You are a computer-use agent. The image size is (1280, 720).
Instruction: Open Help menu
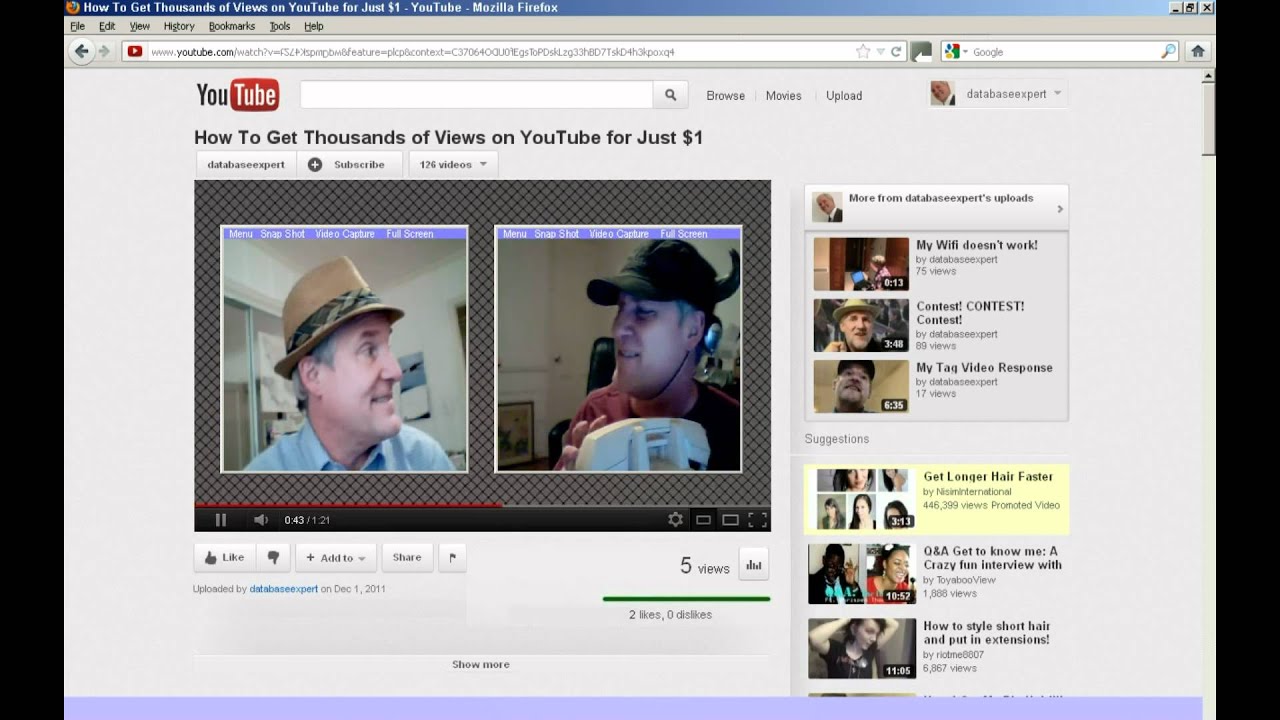(314, 26)
